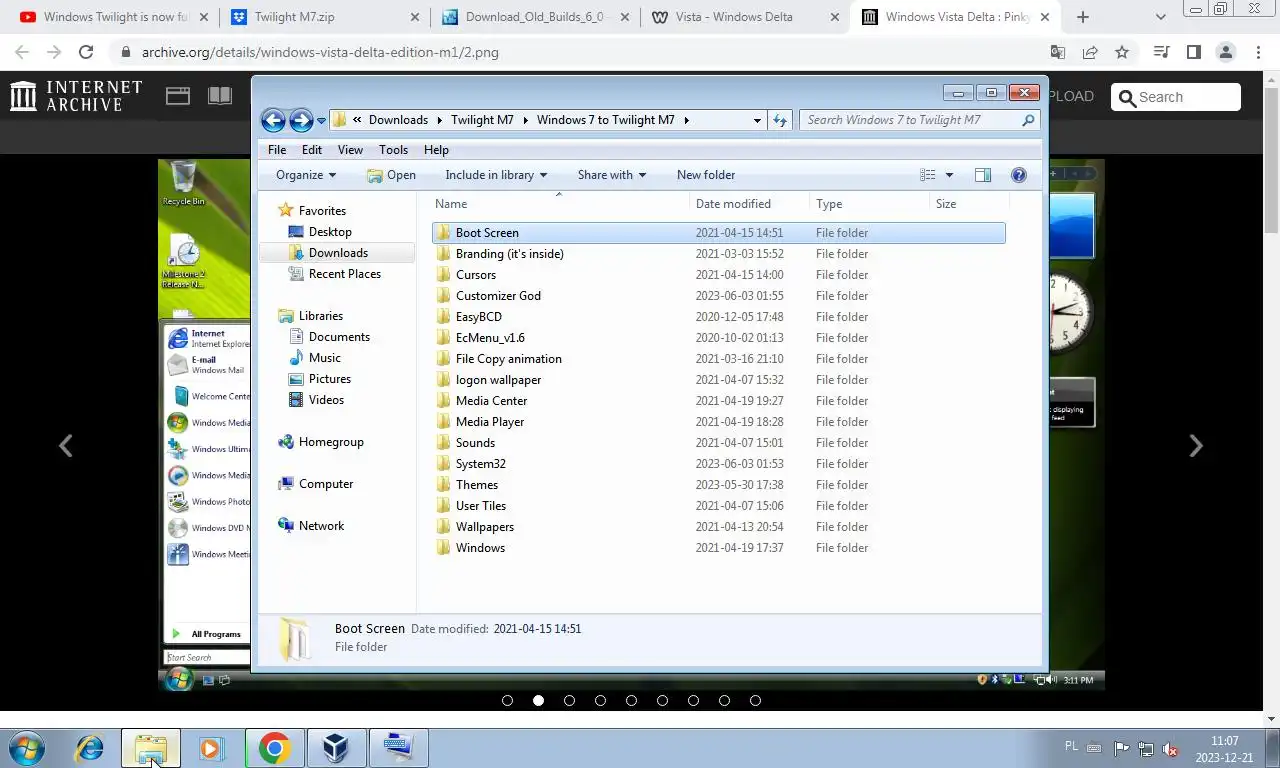Image resolution: width=1280 pixels, height=768 pixels.
Task: Open Chrome tab search chevron
Action: point(1160,17)
